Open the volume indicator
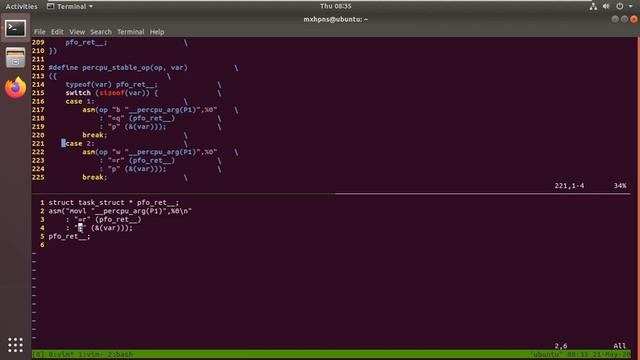This screenshot has width=640, height=360. (606, 6)
